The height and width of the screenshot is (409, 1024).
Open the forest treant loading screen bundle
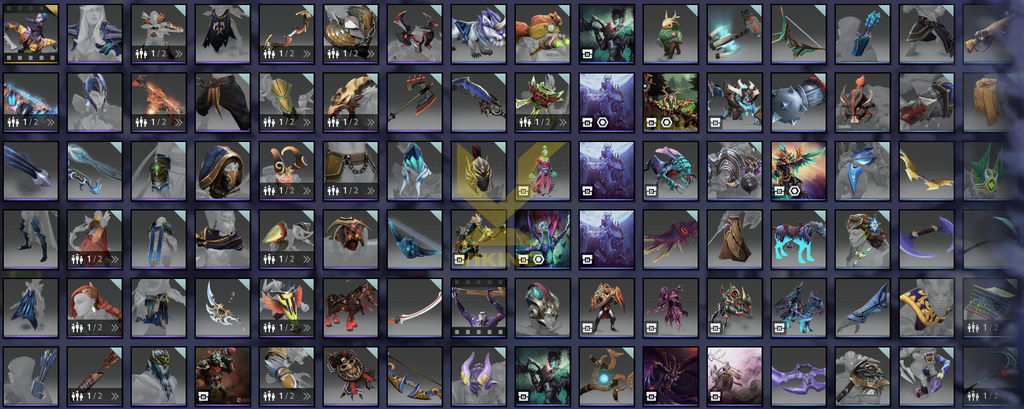tap(671, 103)
